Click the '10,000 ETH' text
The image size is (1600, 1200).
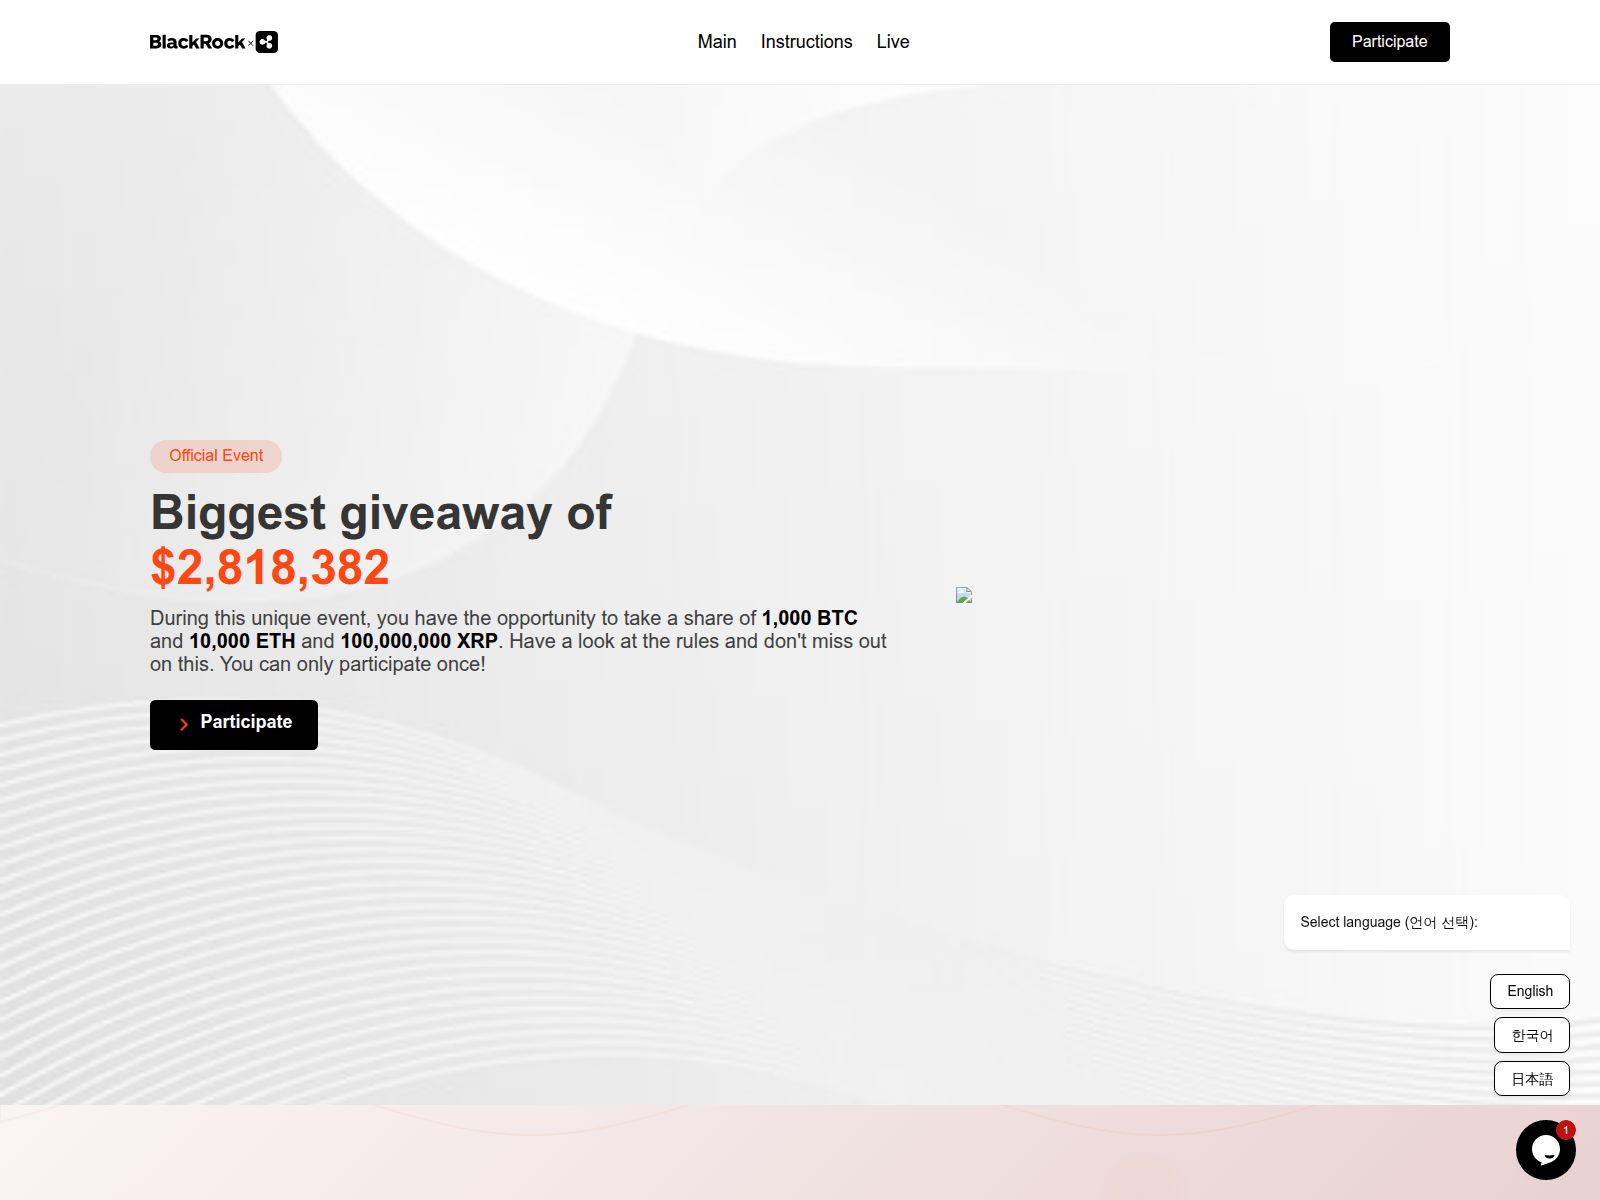242,641
